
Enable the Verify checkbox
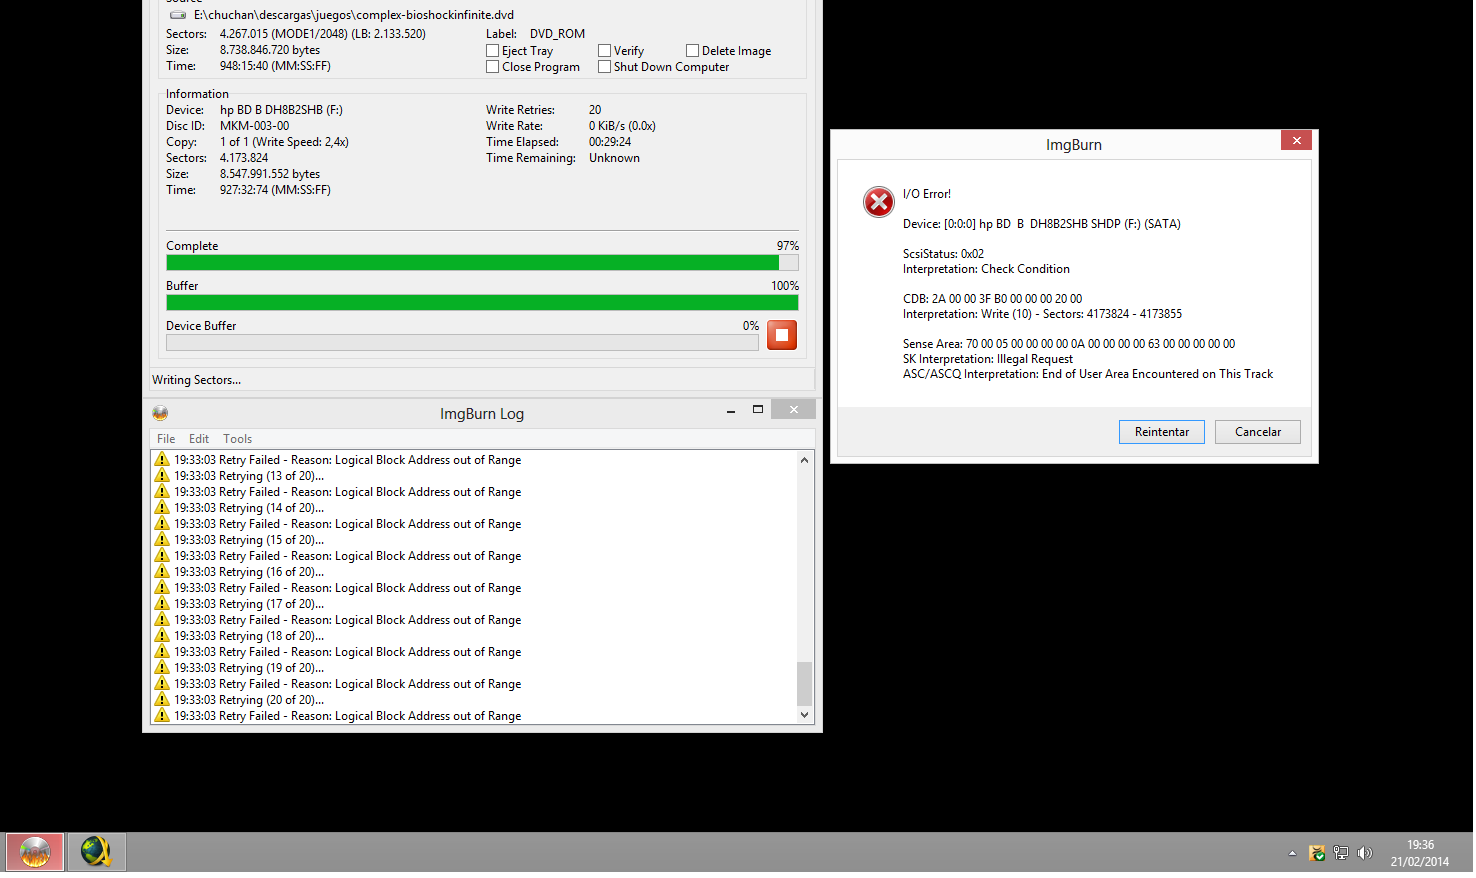[605, 51]
